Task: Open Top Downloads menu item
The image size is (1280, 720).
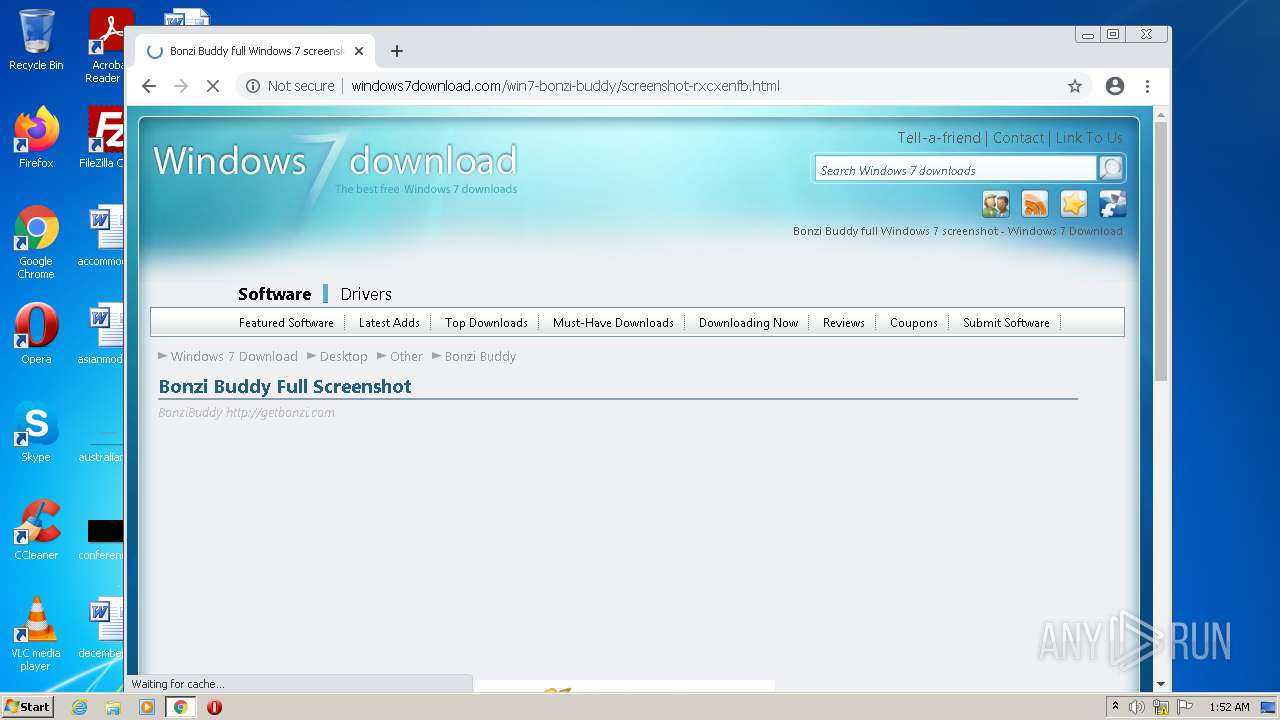Action: pos(486,323)
